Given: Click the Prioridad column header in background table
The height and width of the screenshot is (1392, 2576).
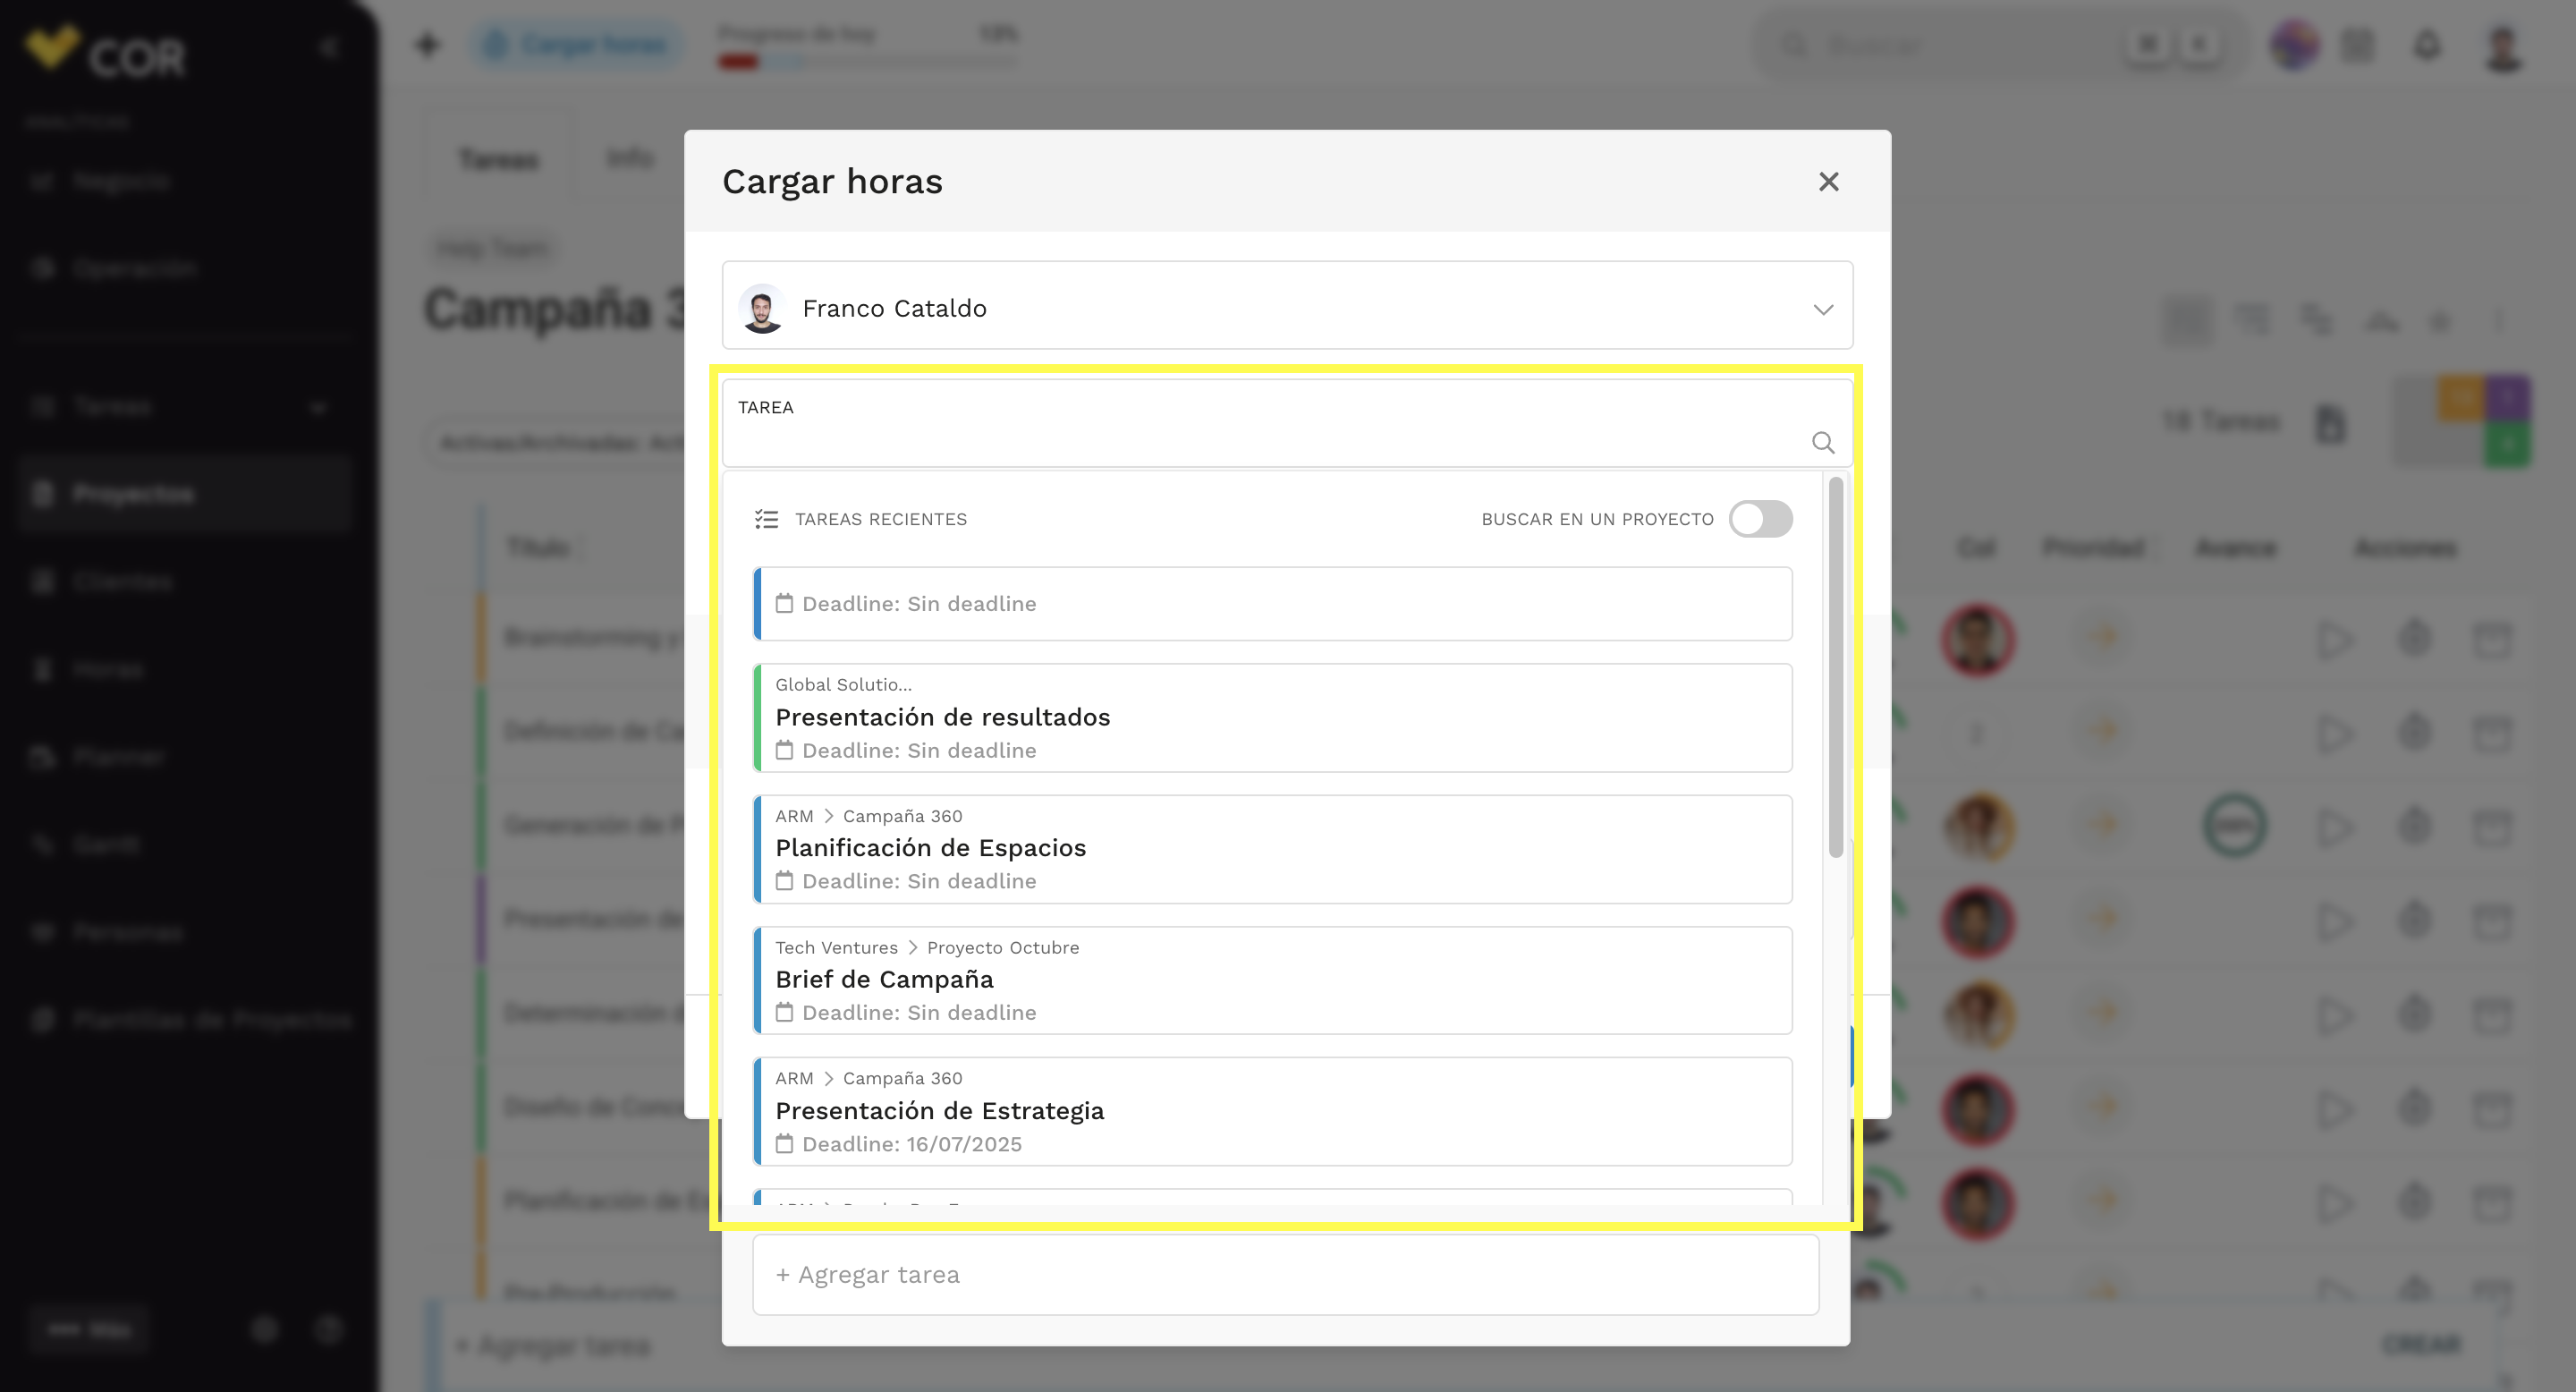Looking at the screenshot, I should [x=2095, y=547].
